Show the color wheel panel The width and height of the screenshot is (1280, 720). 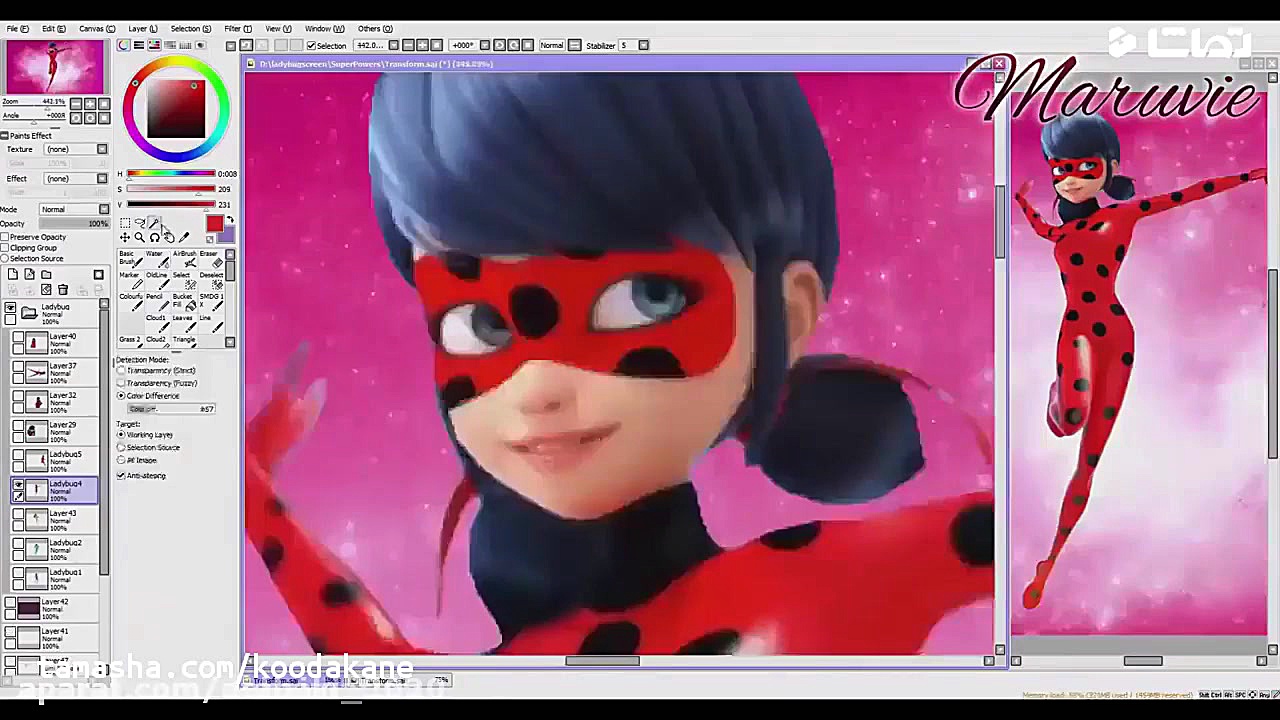point(124,45)
